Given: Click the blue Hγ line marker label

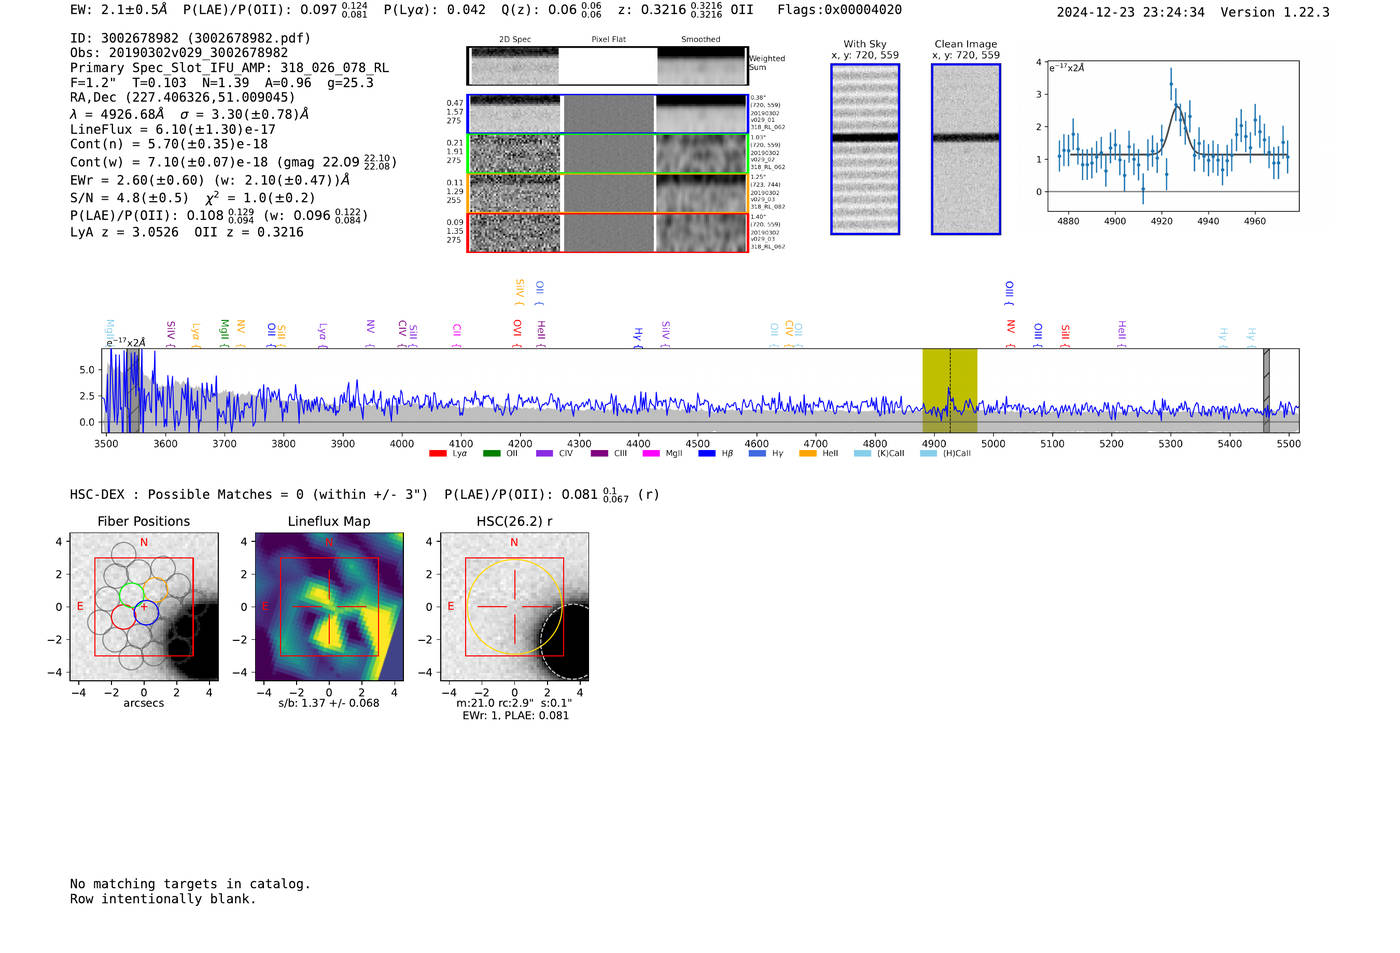Looking at the screenshot, I should pyautogui.click(x=637, y=336).
